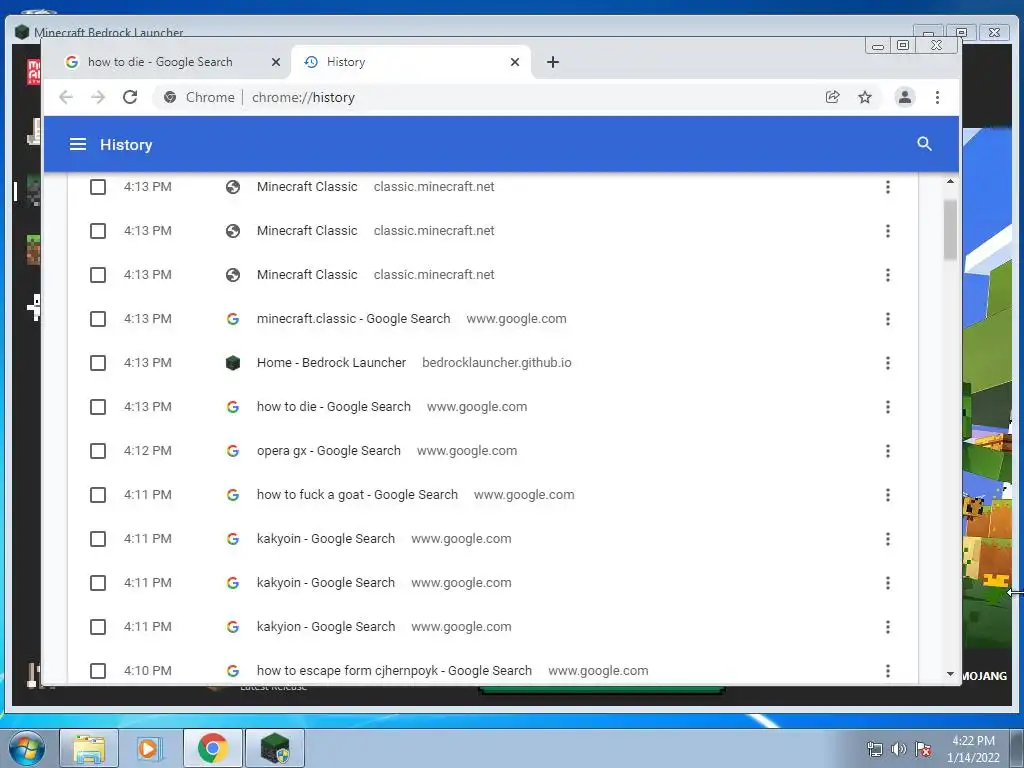
Task: Open 'Home - Bedrock Launcher' history link
Action: coord(331,362)
